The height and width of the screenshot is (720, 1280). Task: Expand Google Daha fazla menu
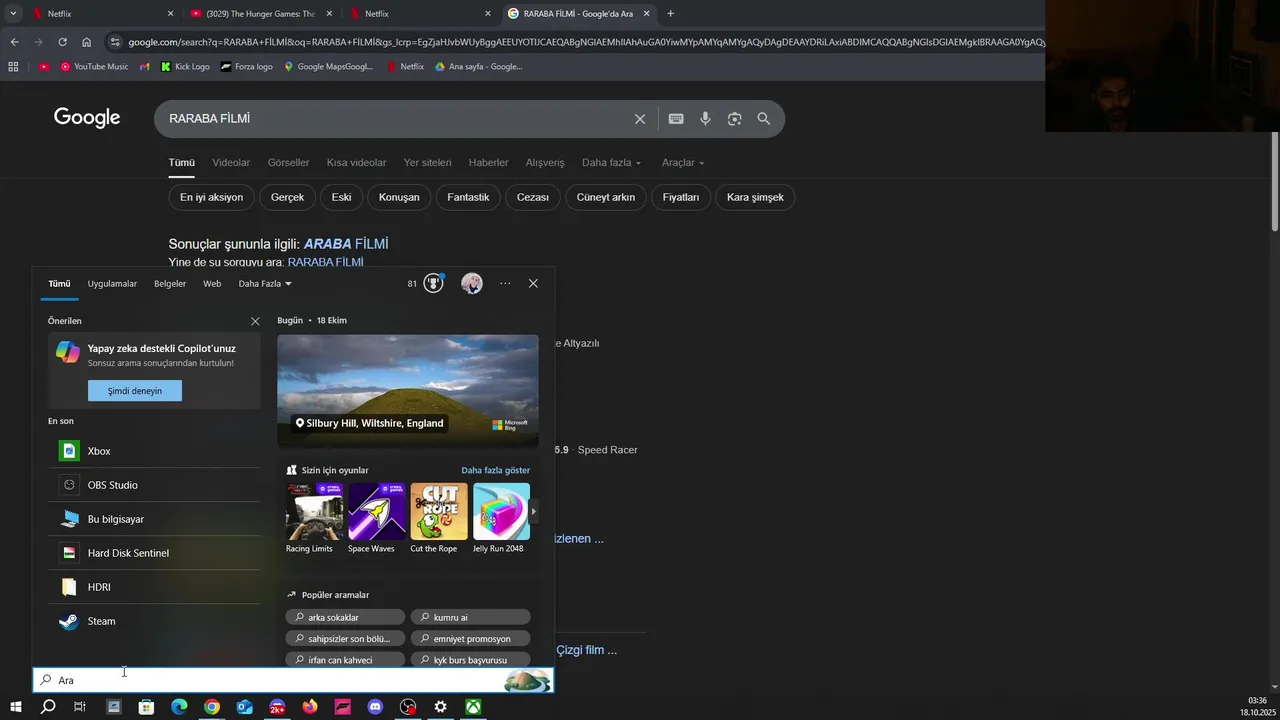pyautogui.click(x=611, y=163)
